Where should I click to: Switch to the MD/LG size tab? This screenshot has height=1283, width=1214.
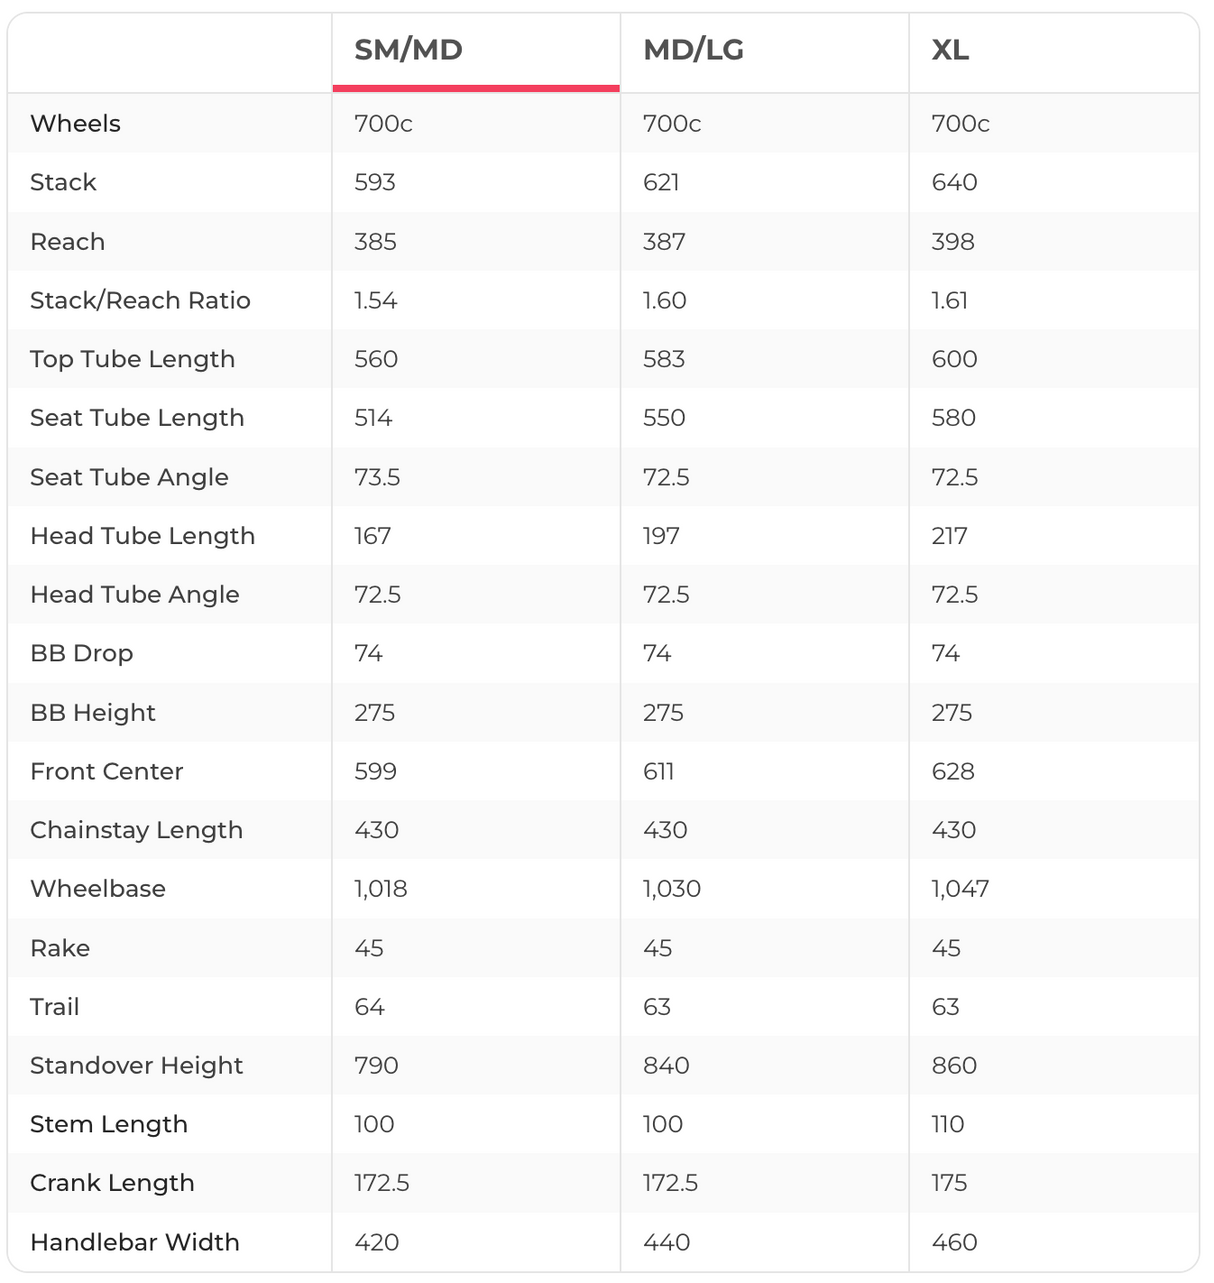pos(693,50)
